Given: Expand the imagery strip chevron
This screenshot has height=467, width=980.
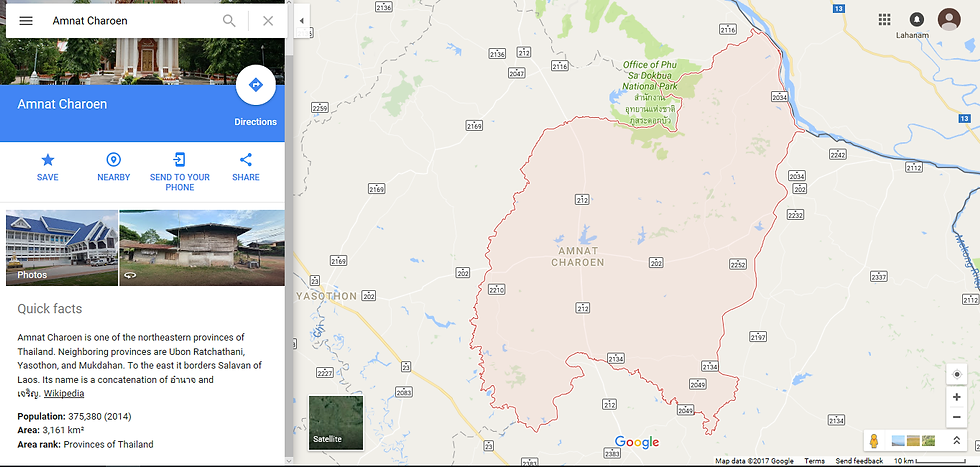Looking at the screenshot, I should coord(956,441).
